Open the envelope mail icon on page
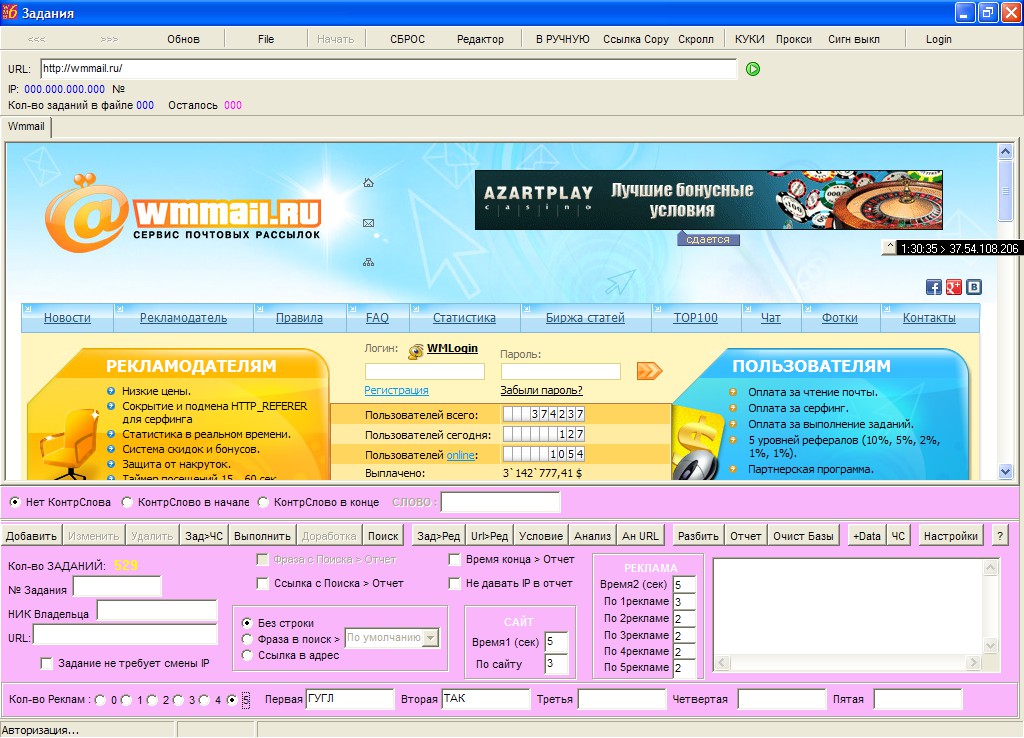The width and height of the screenshot is (1024, 738). pyautogui.click(x=368, y=223)
